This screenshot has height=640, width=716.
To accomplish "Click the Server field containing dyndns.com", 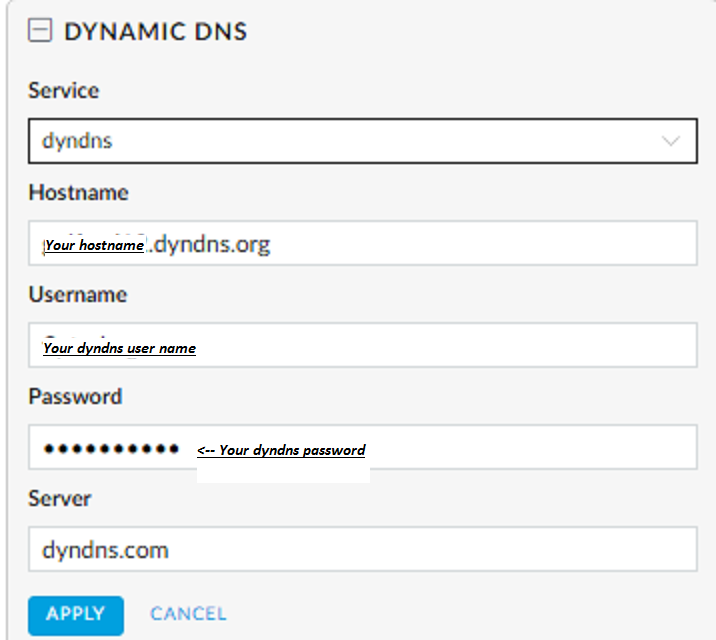I will 362,549.
